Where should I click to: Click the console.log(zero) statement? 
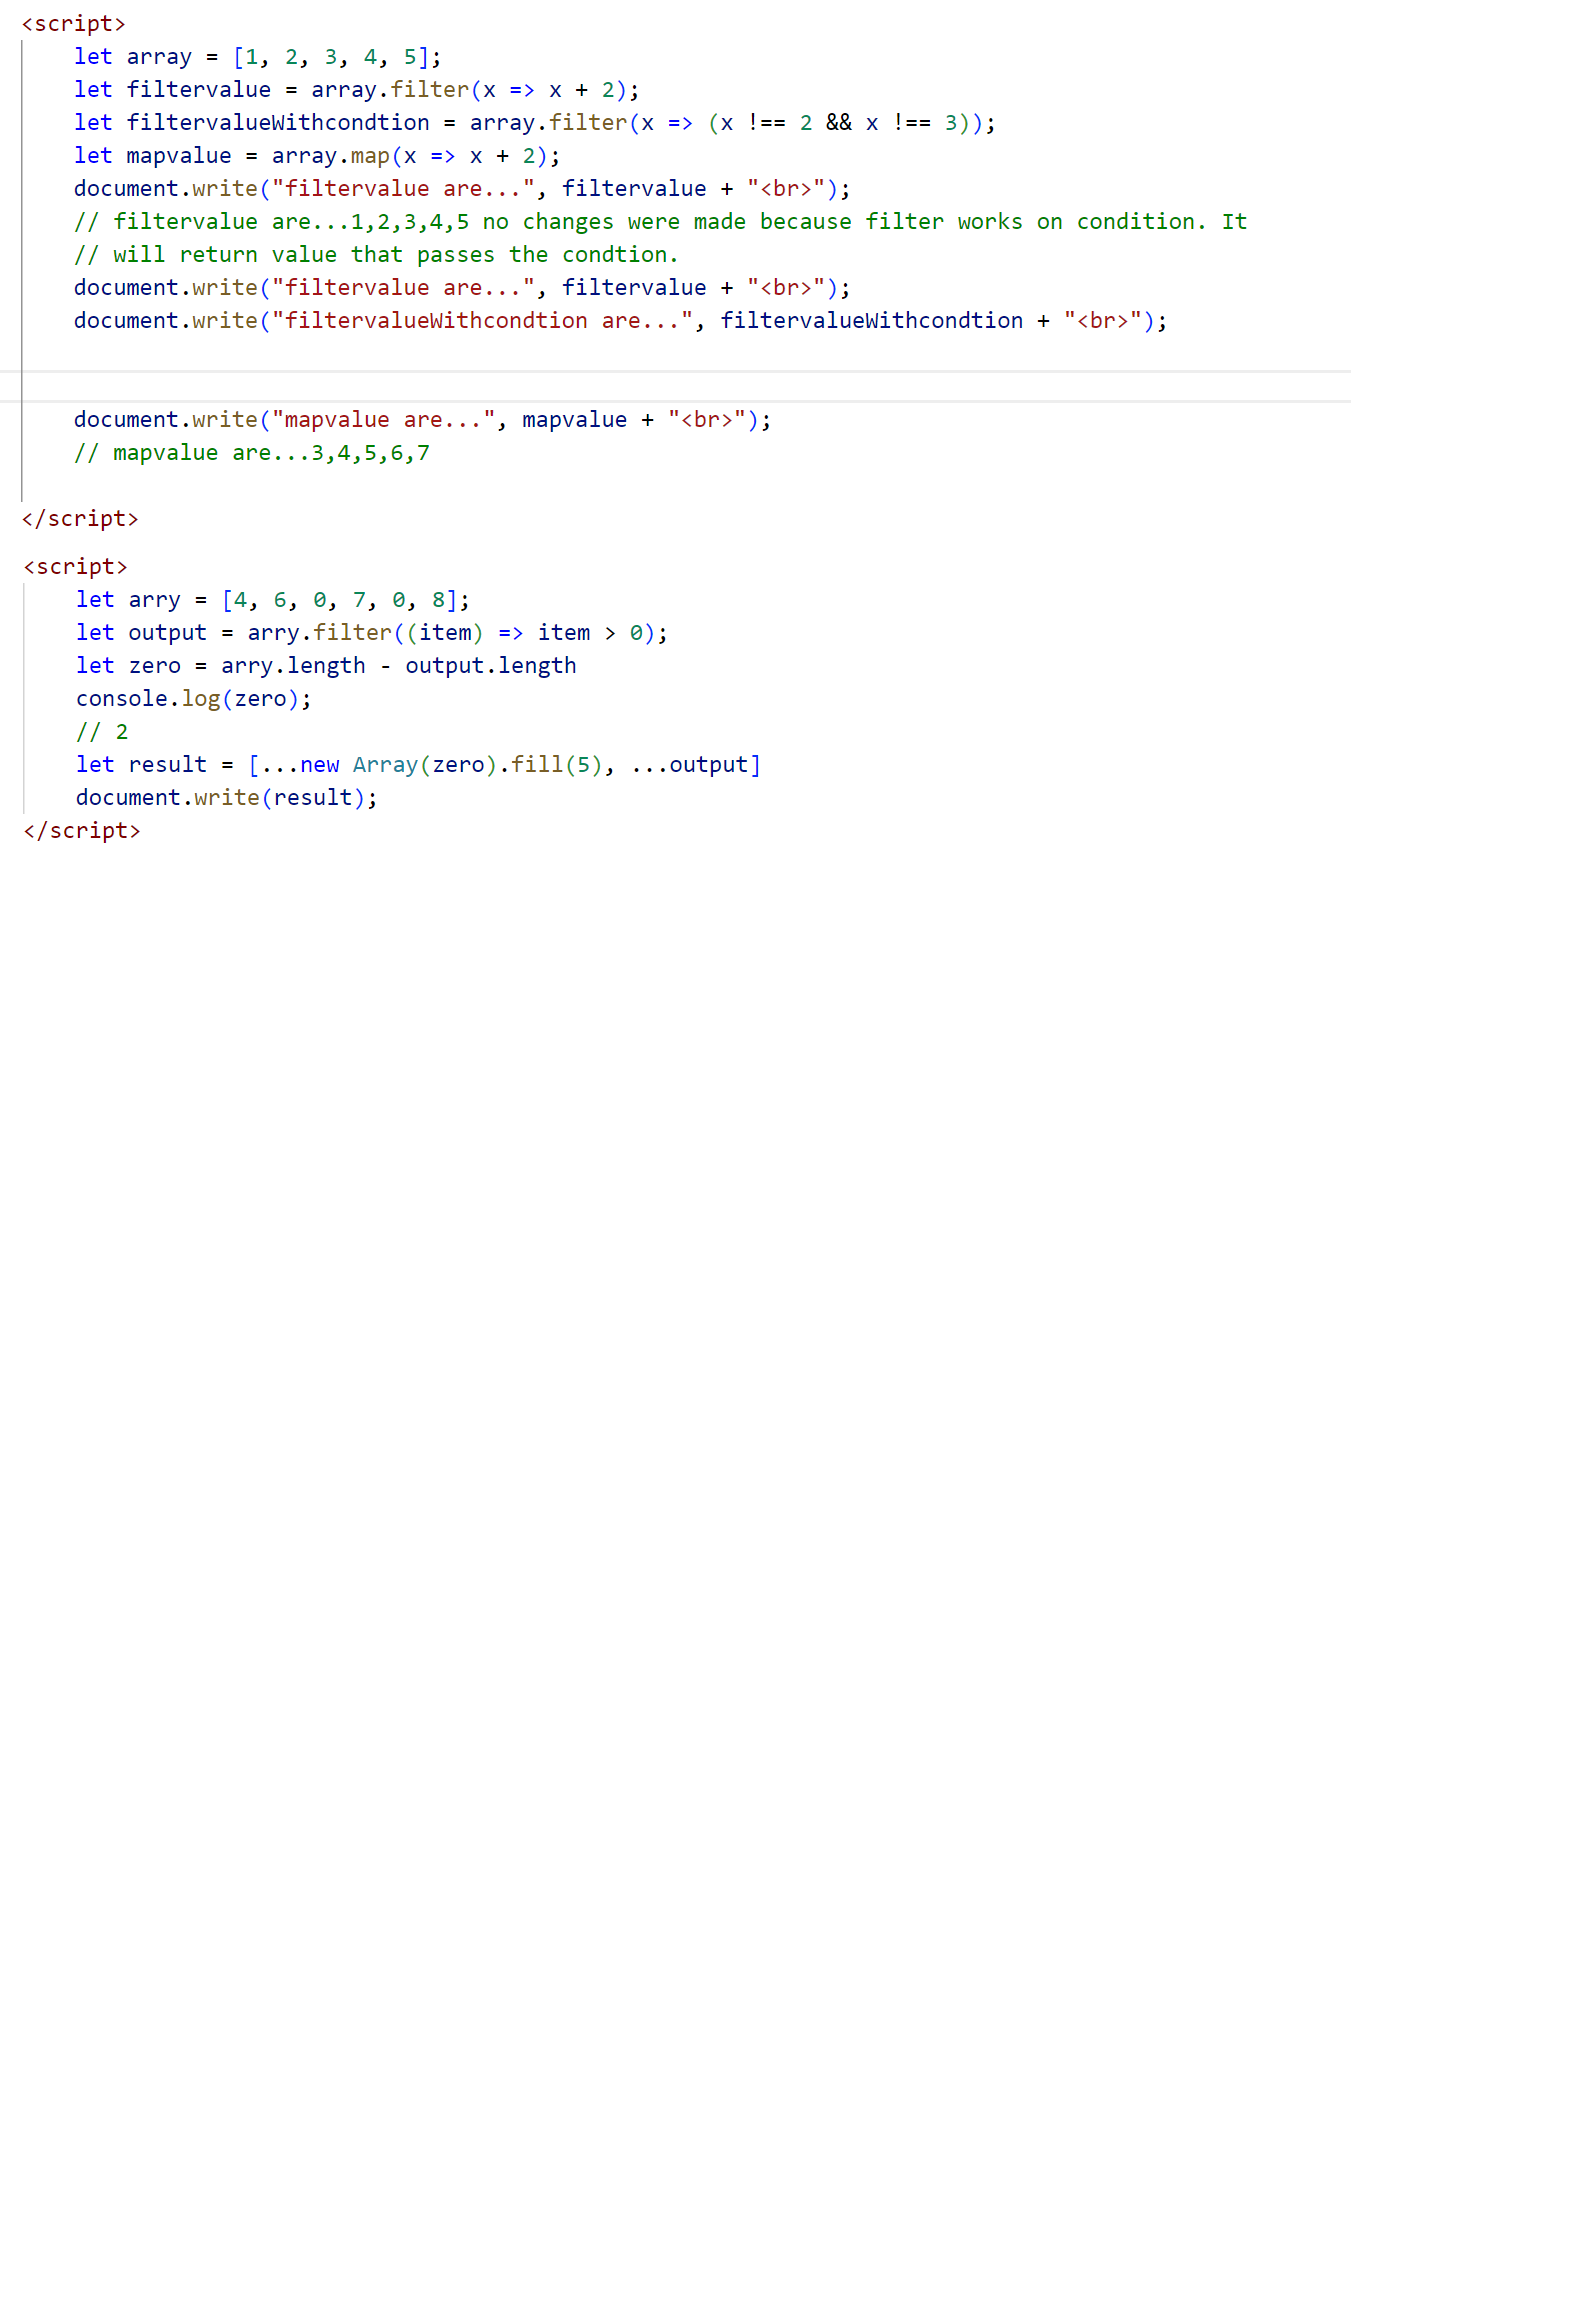pos(193,699)
